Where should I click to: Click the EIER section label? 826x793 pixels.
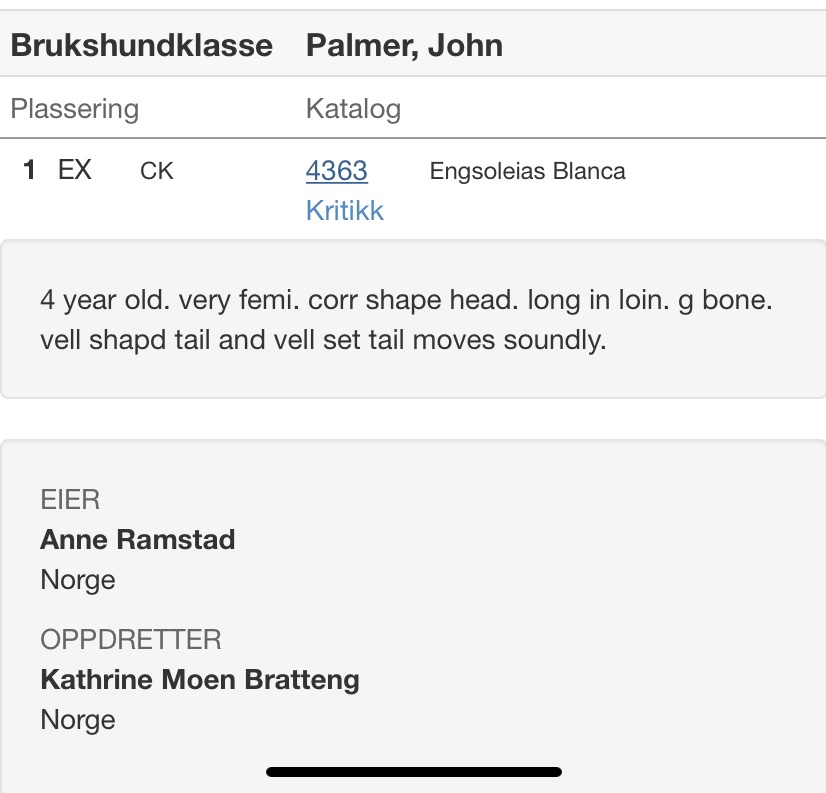click(70, 499)
